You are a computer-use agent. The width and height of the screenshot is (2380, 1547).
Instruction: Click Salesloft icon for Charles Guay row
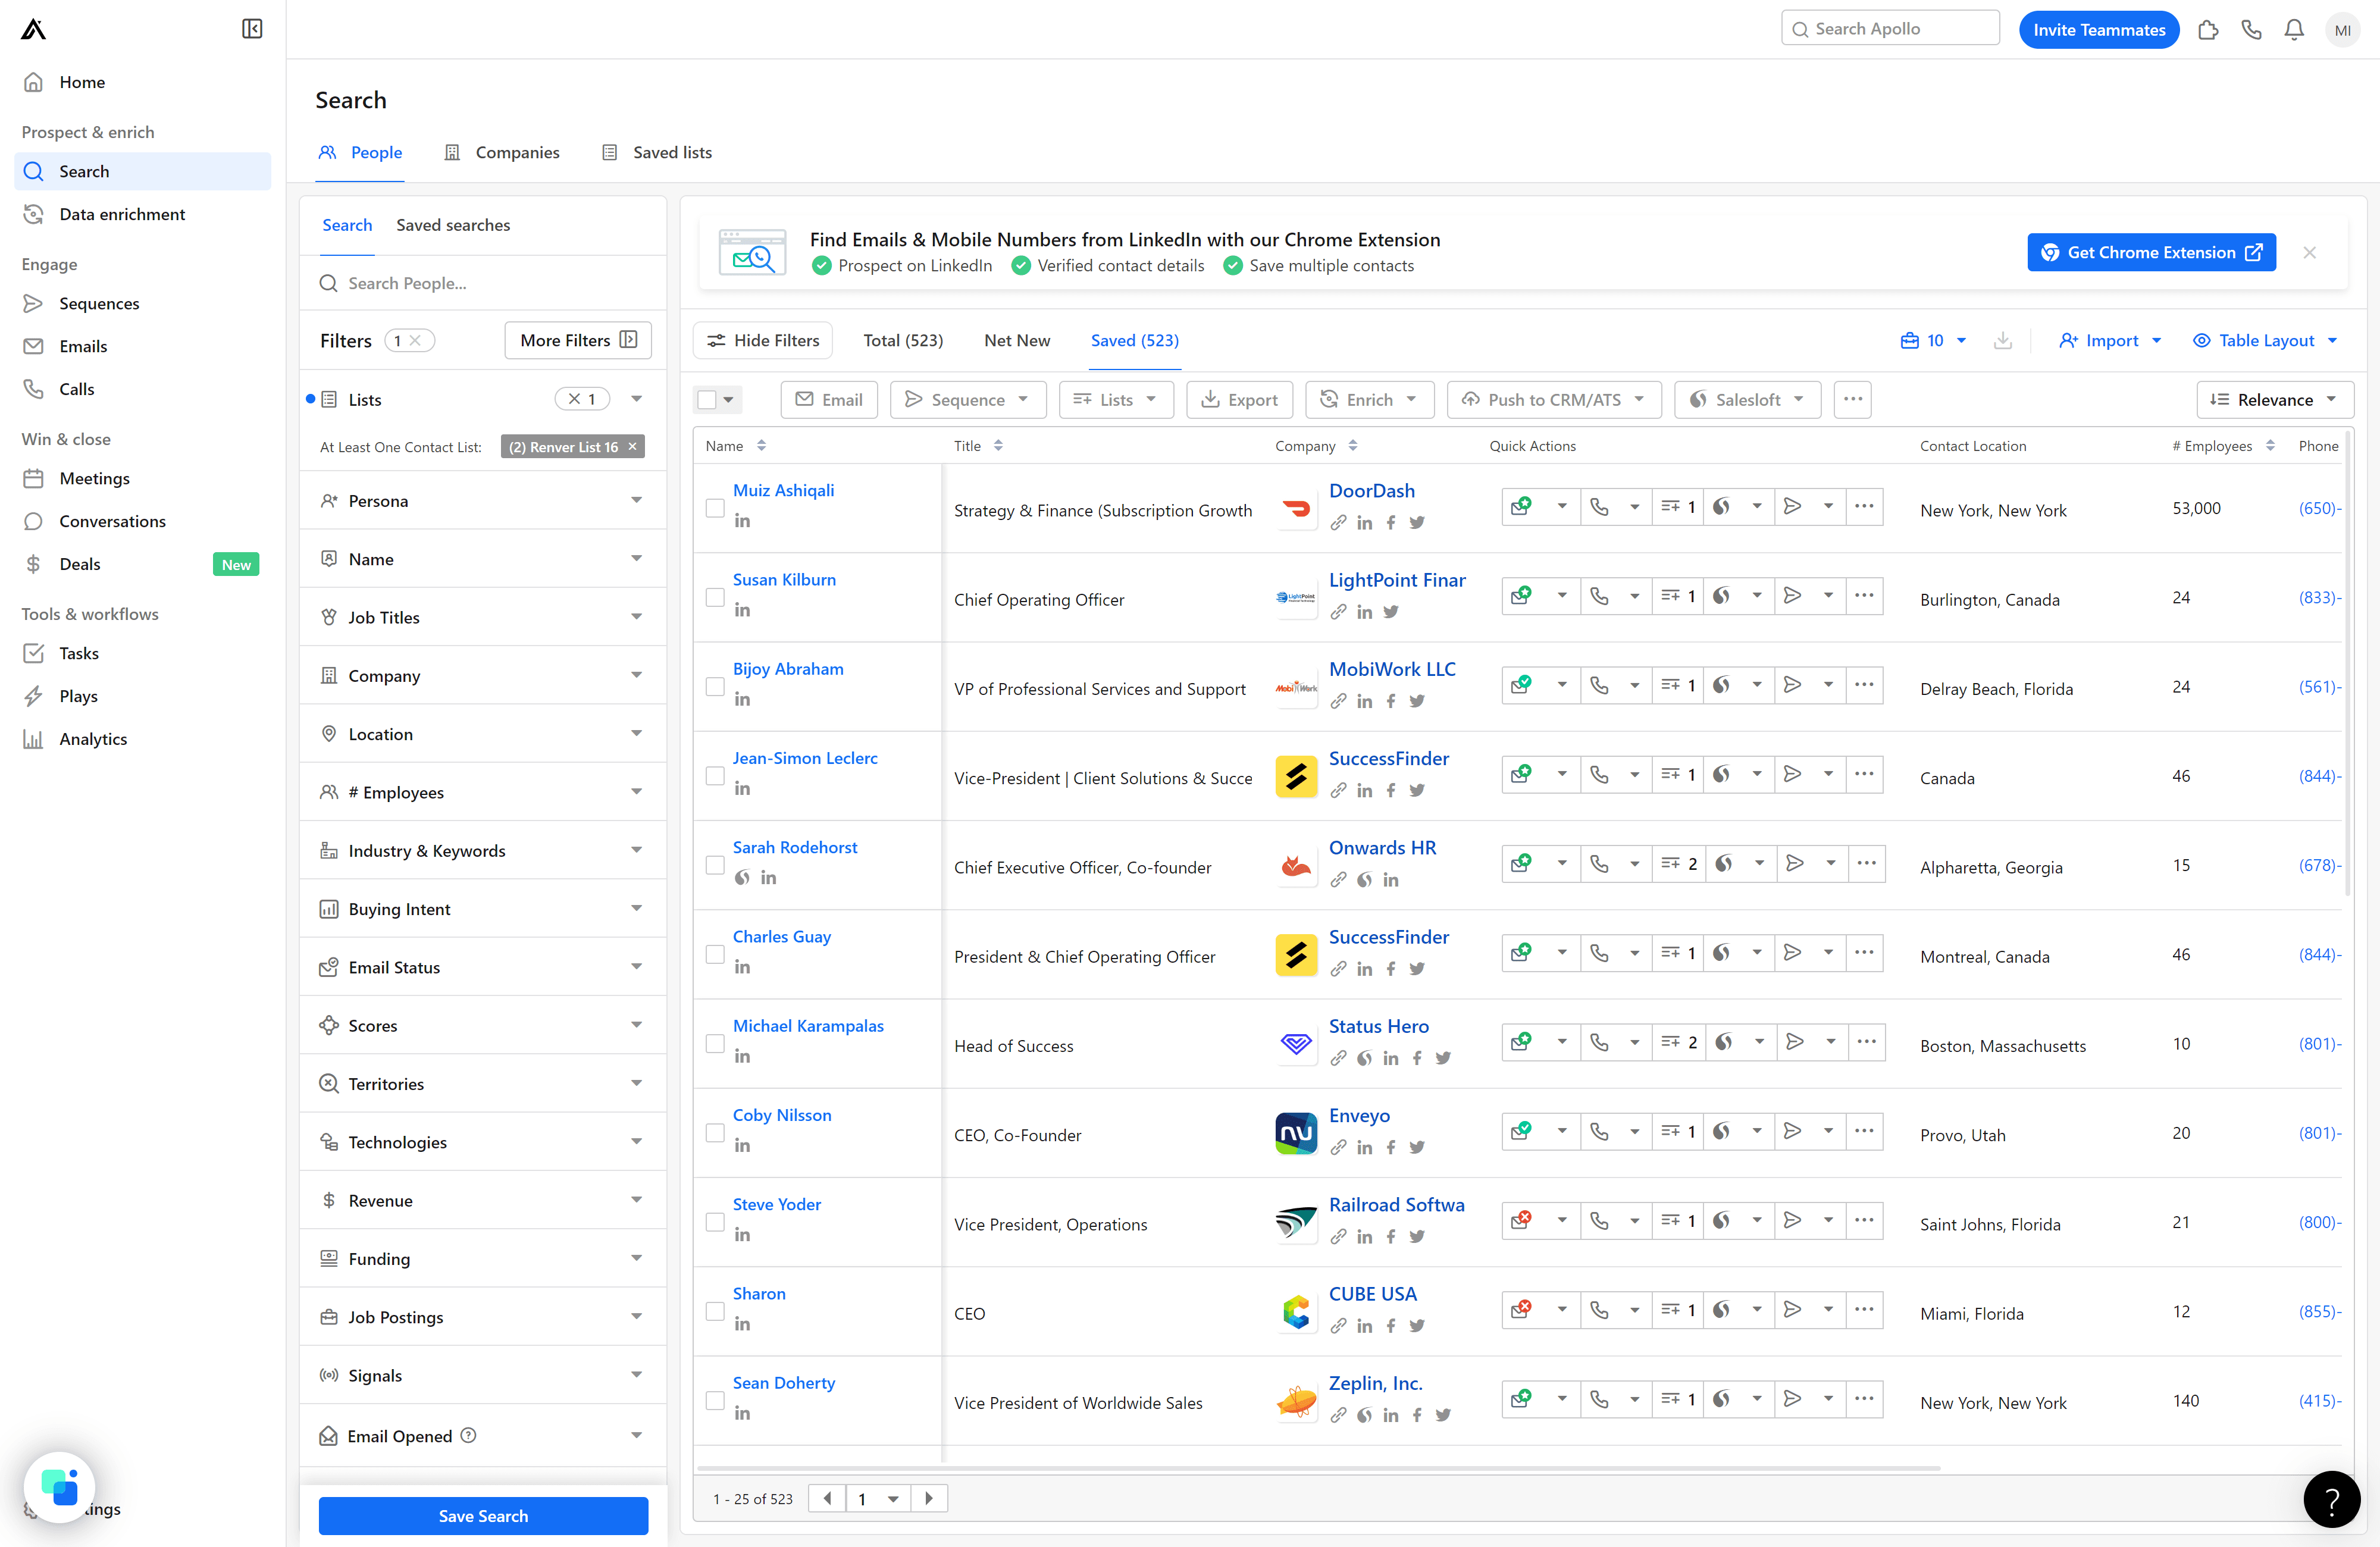point(1721,953)
